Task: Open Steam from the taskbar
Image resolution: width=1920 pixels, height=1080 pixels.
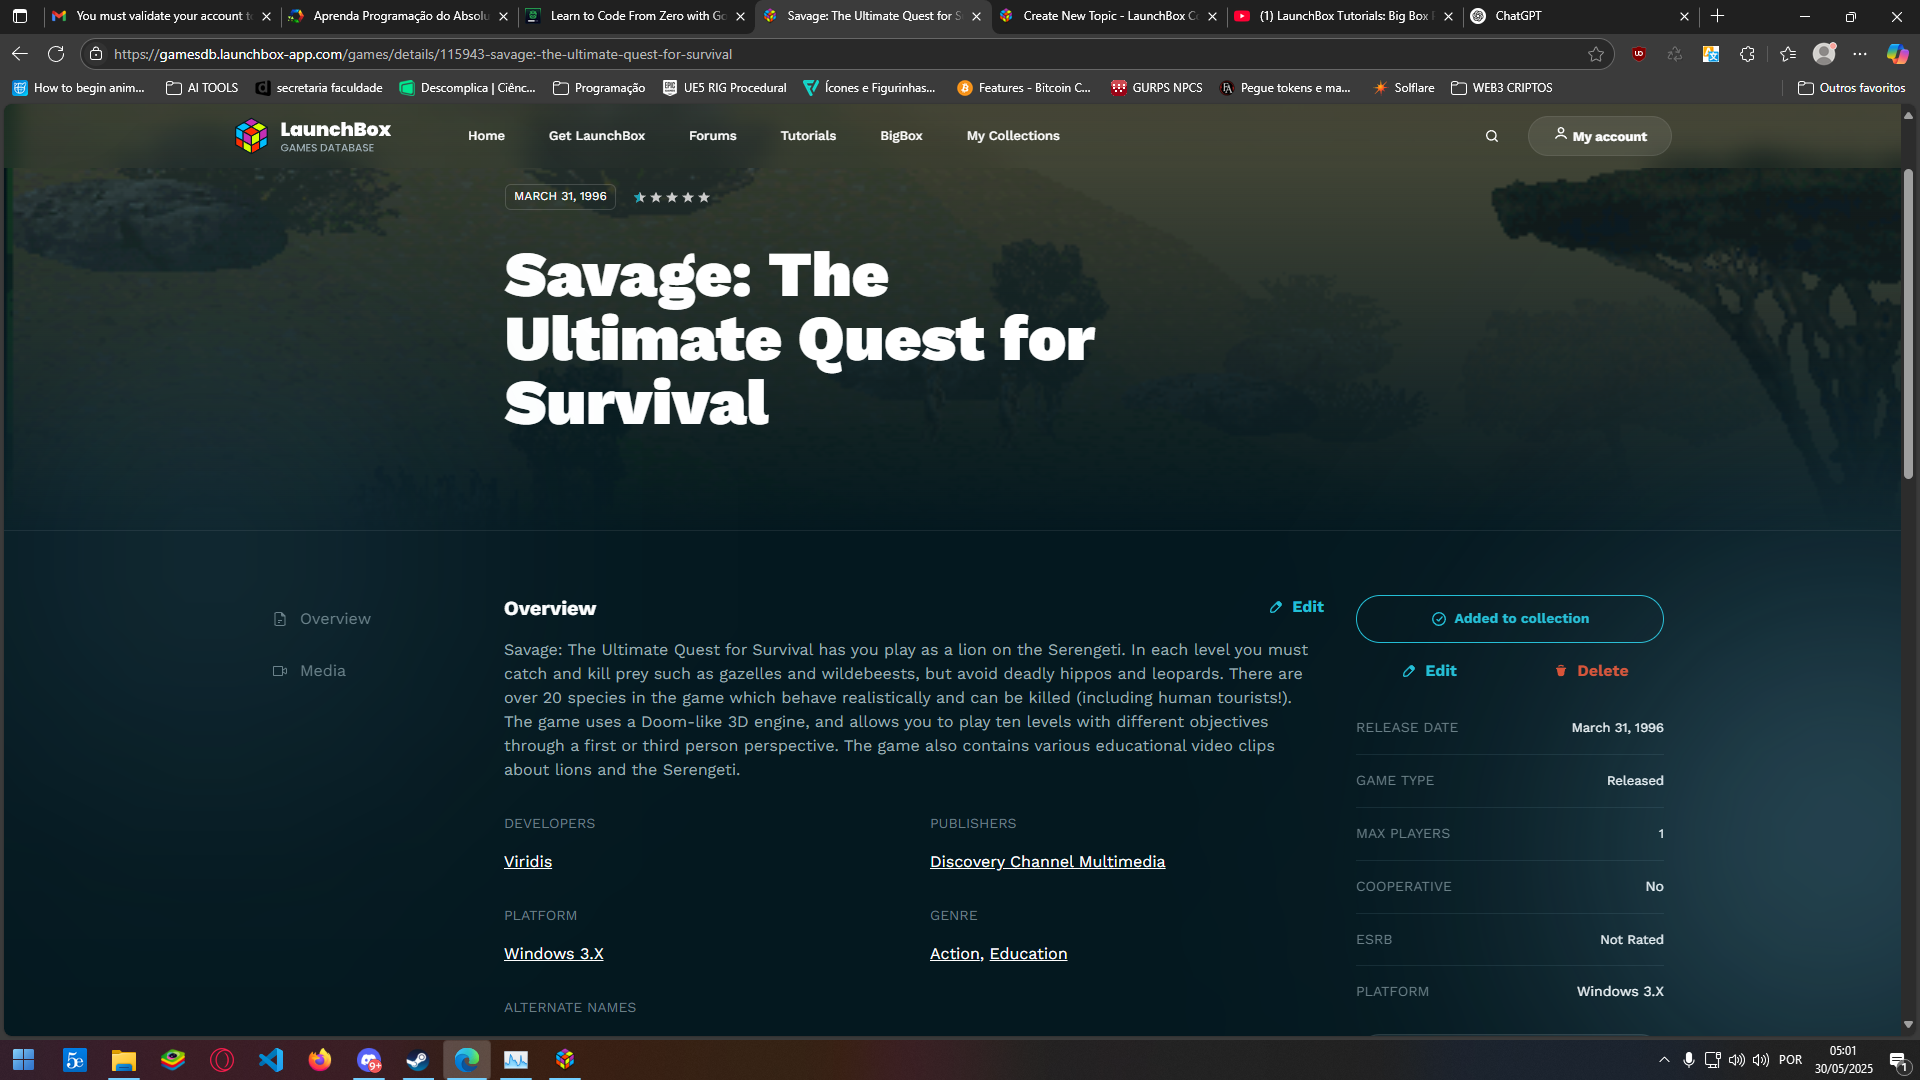Action: pos(418,1060)
